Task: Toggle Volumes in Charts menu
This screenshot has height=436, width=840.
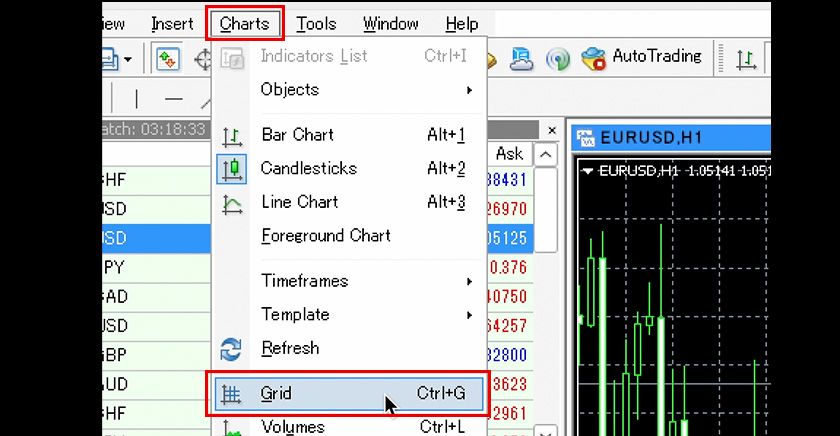Action: pyautogui.click(x=349, y=426)
